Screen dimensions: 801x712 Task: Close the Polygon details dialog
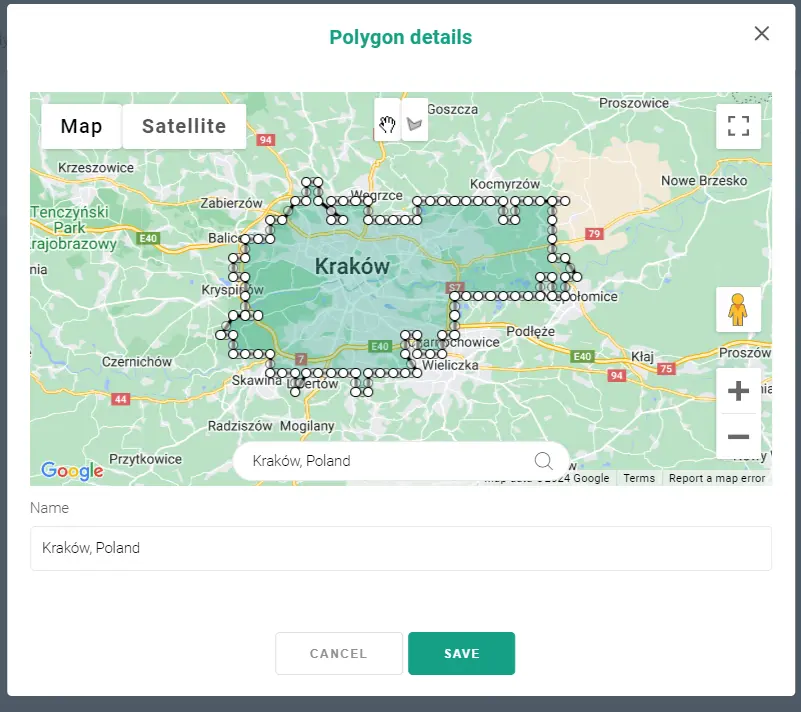coord(762,34)
